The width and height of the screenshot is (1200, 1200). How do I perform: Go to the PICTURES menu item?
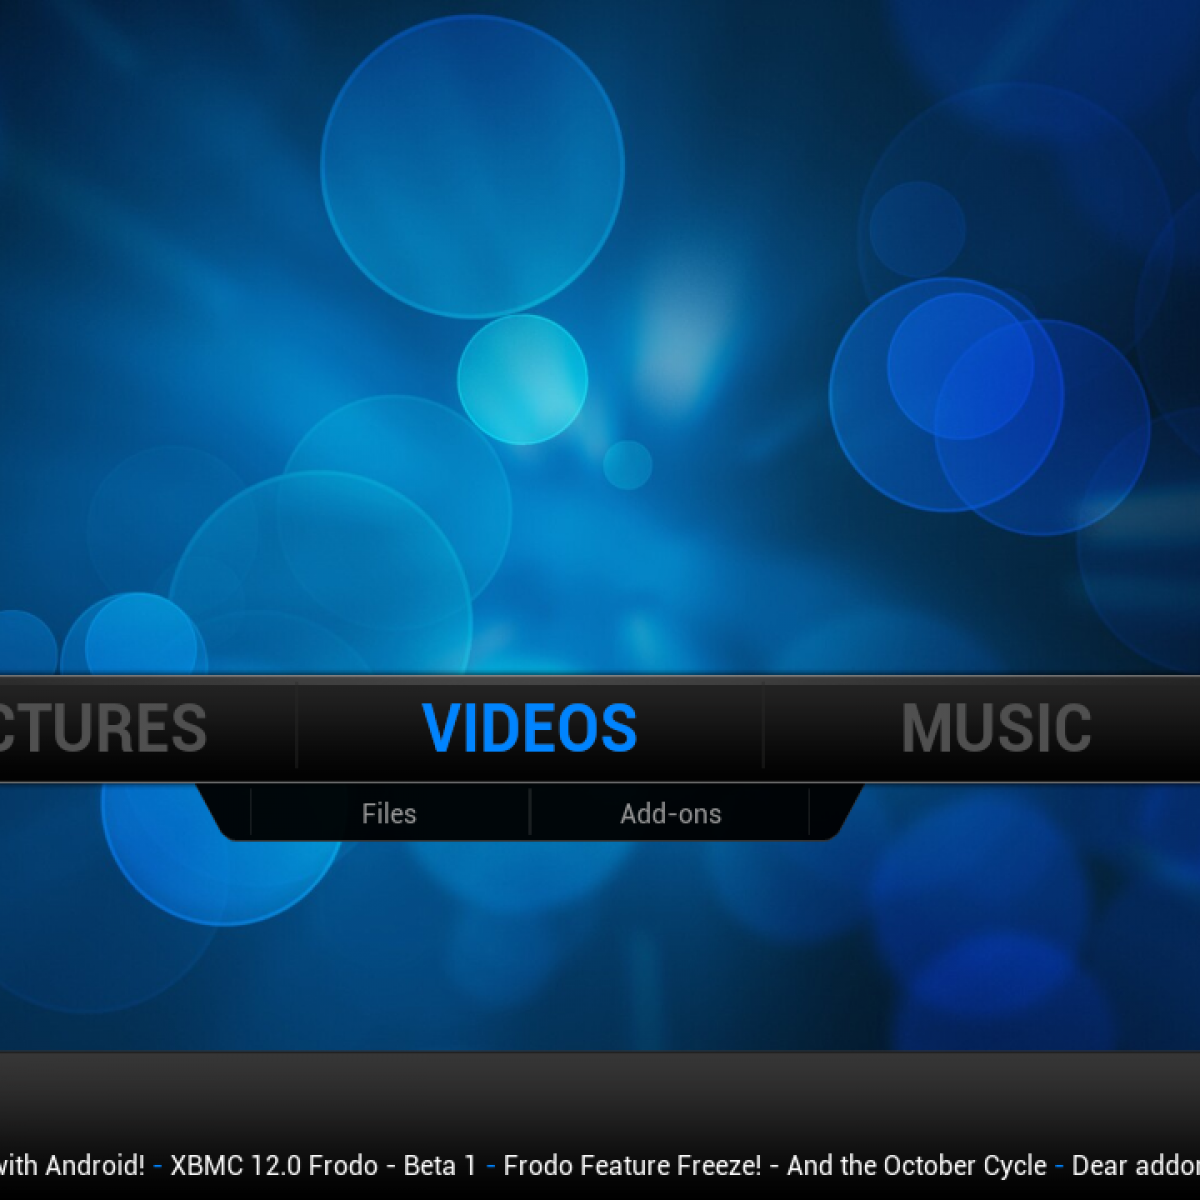coord(103,727)
